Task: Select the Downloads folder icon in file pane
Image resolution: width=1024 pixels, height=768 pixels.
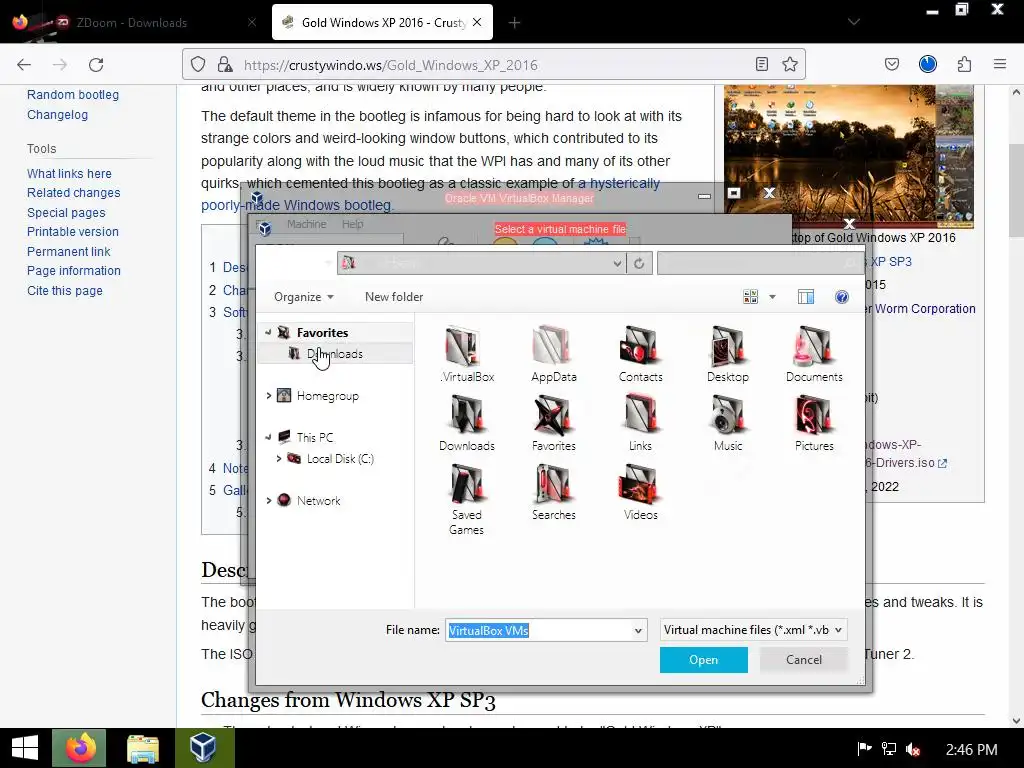Action: [466, 415]
